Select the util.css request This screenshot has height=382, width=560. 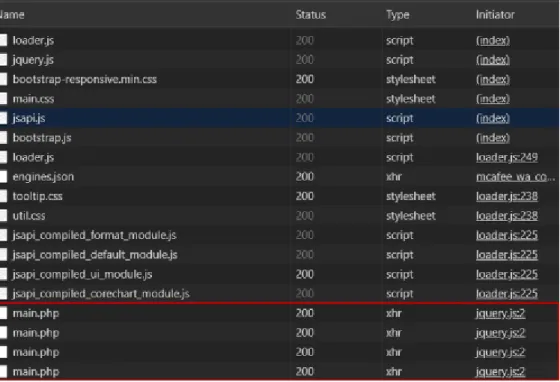click(x=29, y=216)
